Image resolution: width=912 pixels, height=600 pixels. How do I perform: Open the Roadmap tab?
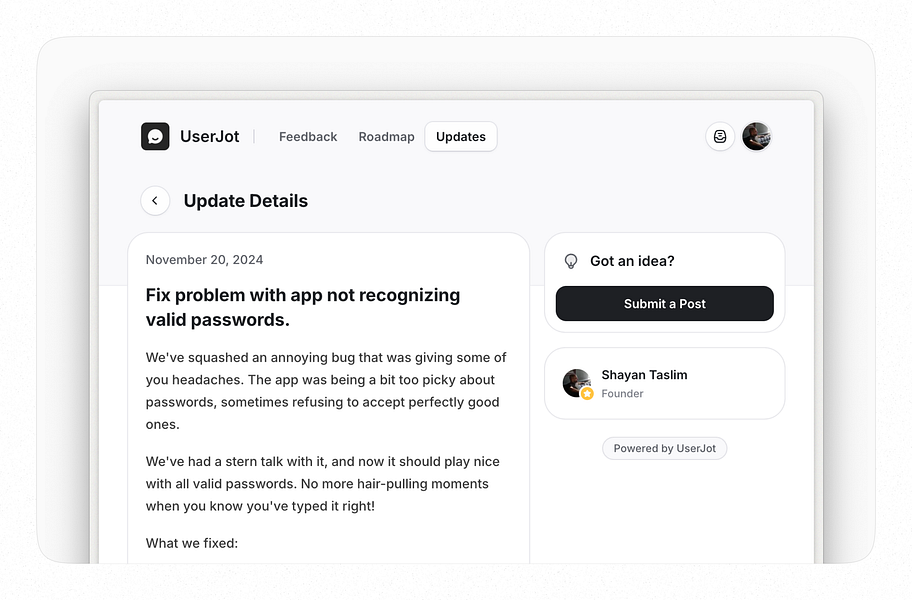point(386,136)
